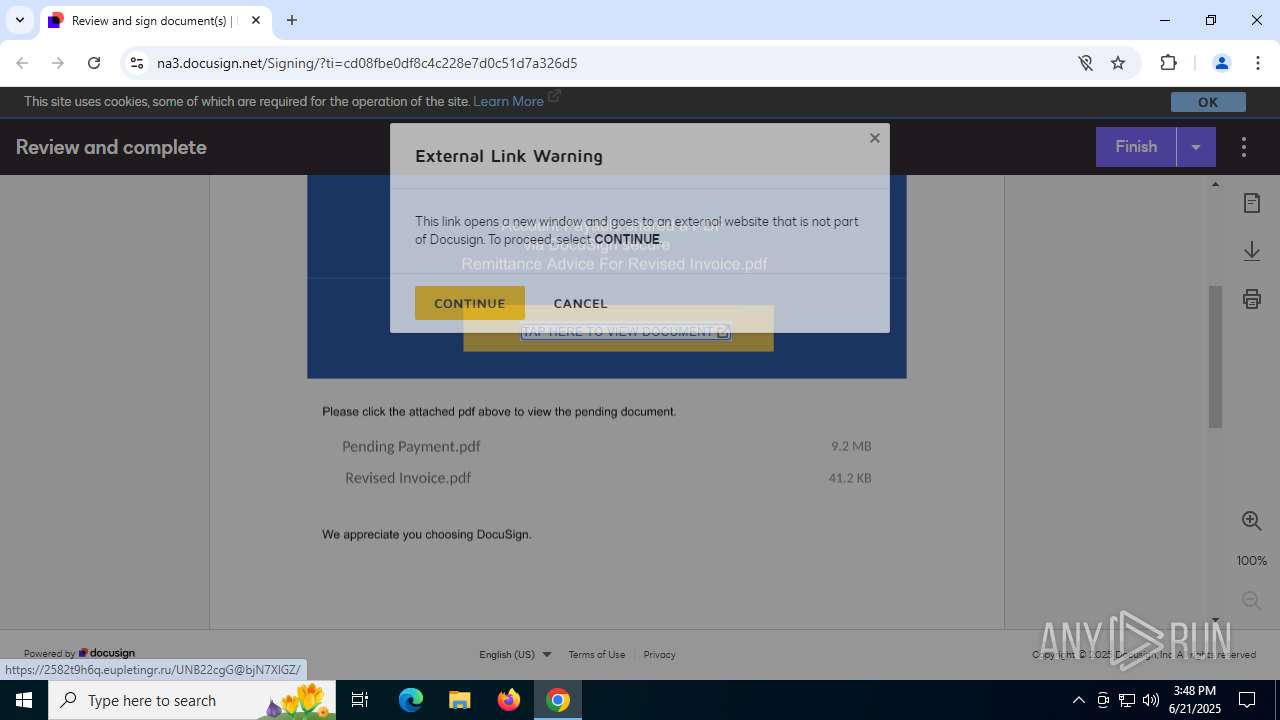The width and height of the screenshot is (1280, 720).
Task: Click CONTINUE in External Link Warning dialog
Action: click(x=469, y=303)
